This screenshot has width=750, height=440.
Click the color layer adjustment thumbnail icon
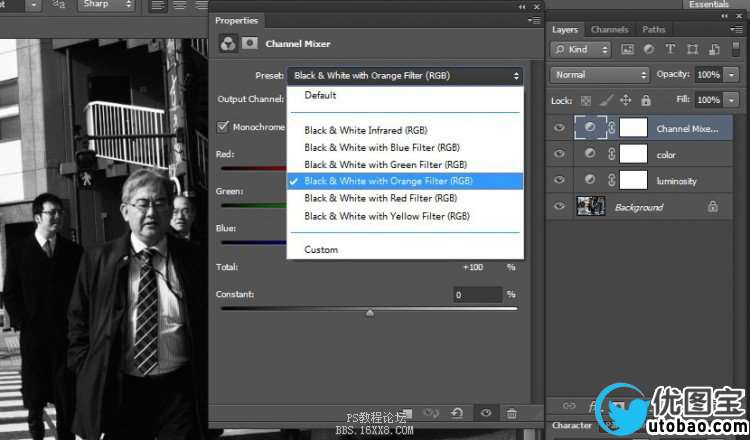click(590, 154)
